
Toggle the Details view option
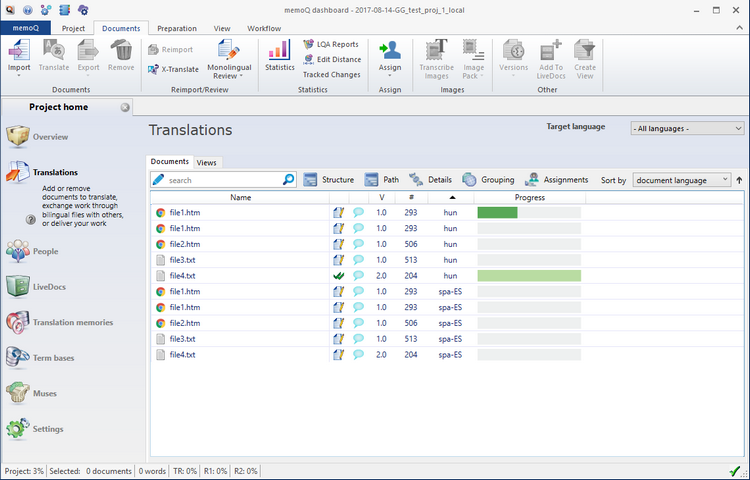430,180
